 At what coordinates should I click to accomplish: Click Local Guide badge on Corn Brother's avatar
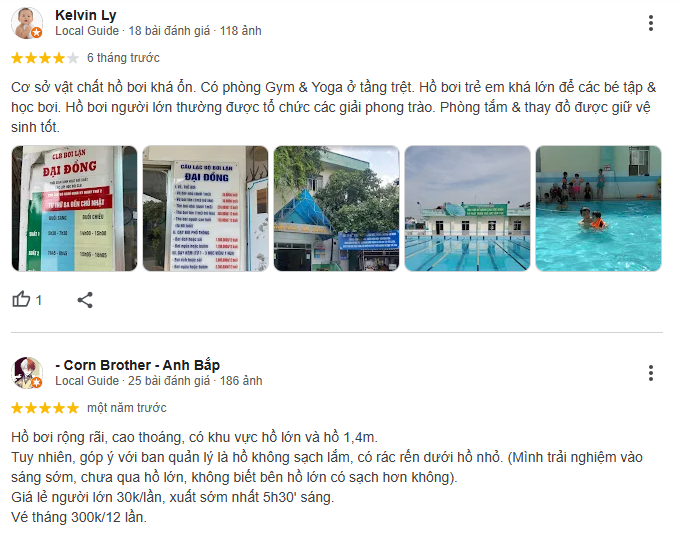[37, 383]
